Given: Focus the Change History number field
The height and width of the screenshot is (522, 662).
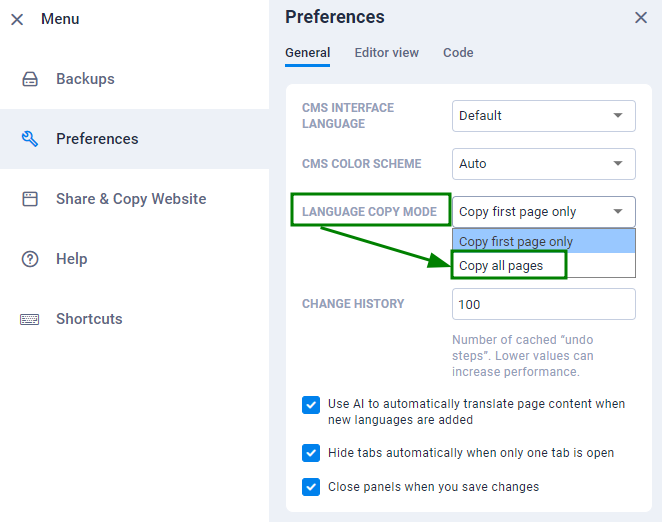Looking at the screenshot, I should [x=544, y=304].
